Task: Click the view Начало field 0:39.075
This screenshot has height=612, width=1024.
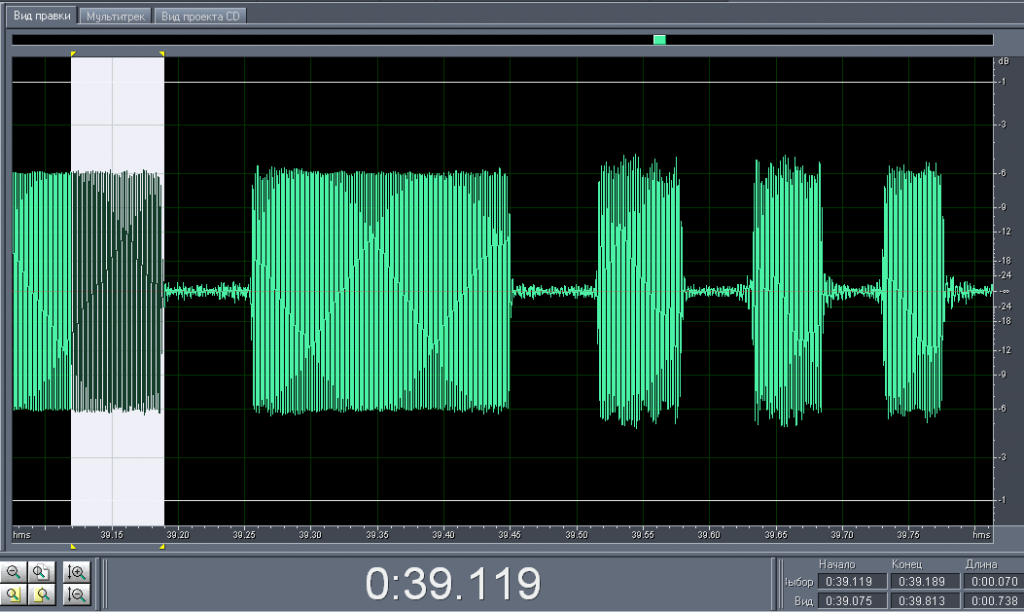Action: coord(847,600)
